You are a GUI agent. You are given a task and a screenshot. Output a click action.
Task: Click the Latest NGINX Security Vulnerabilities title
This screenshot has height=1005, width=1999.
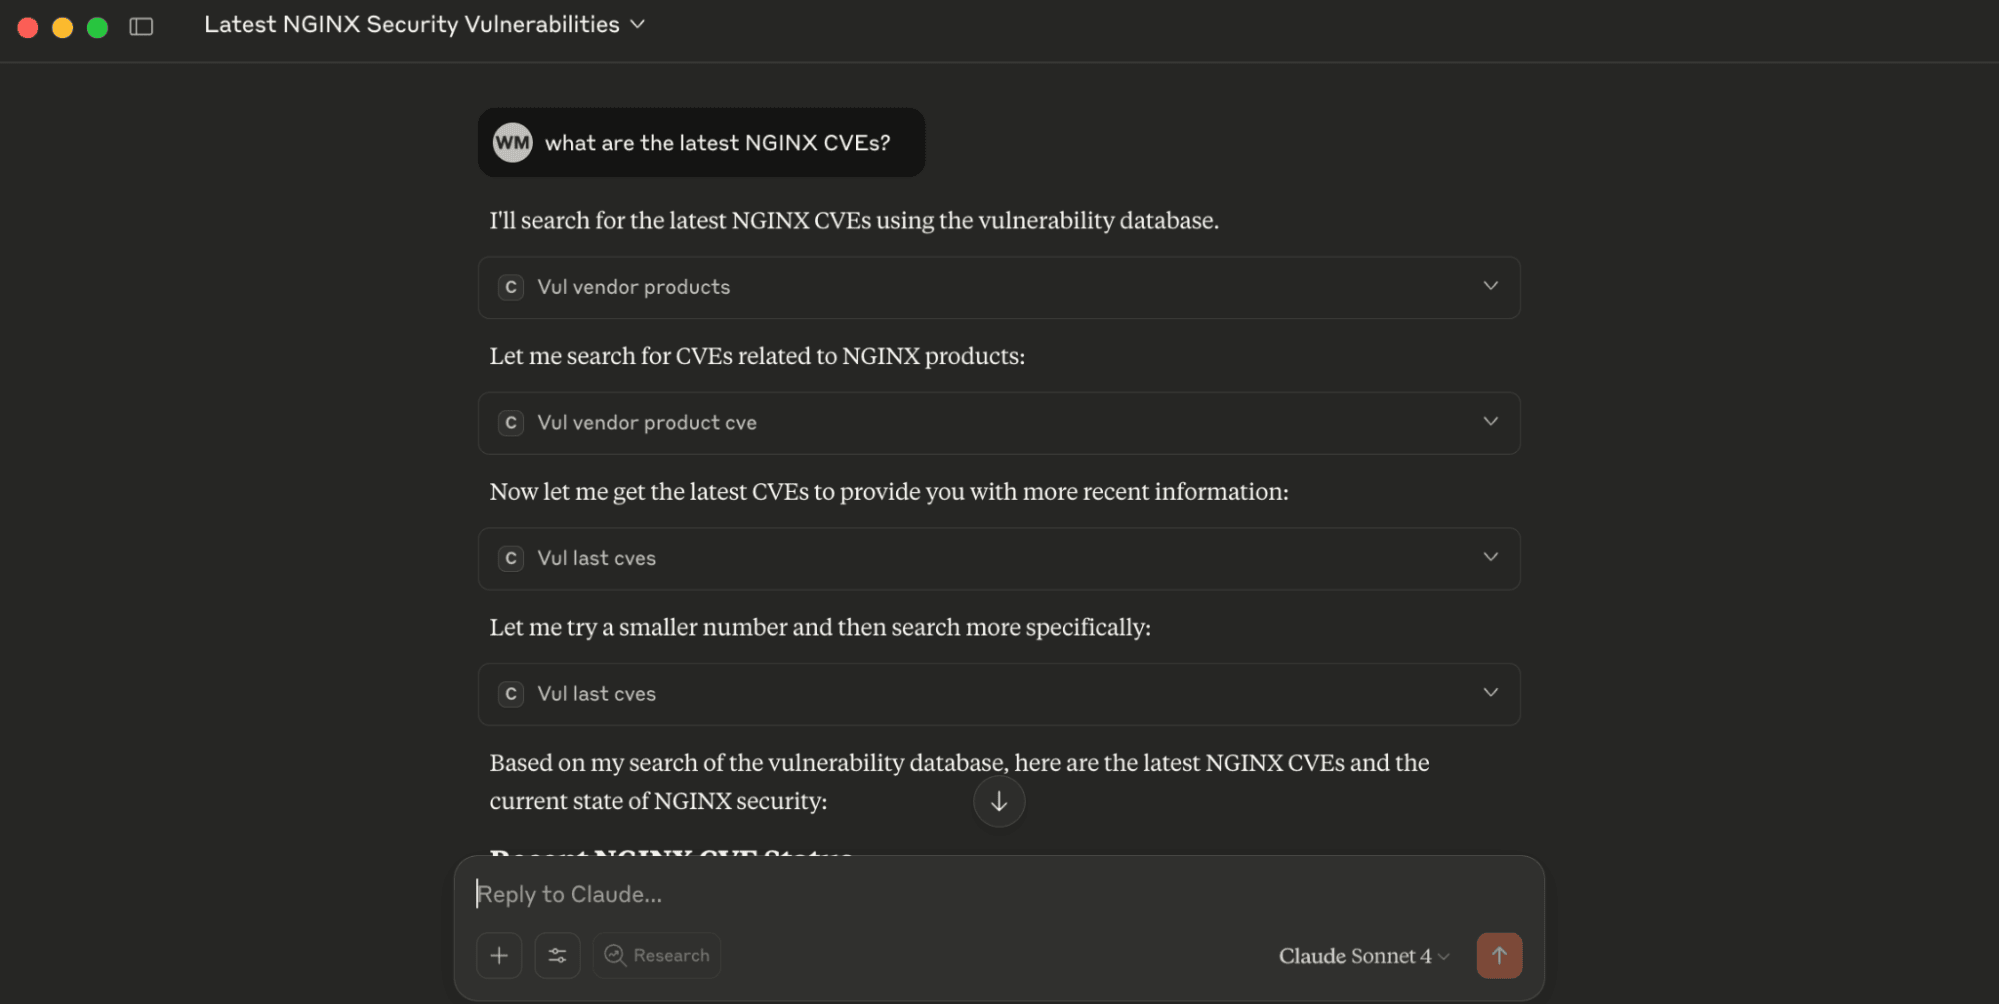pos(411,24)
